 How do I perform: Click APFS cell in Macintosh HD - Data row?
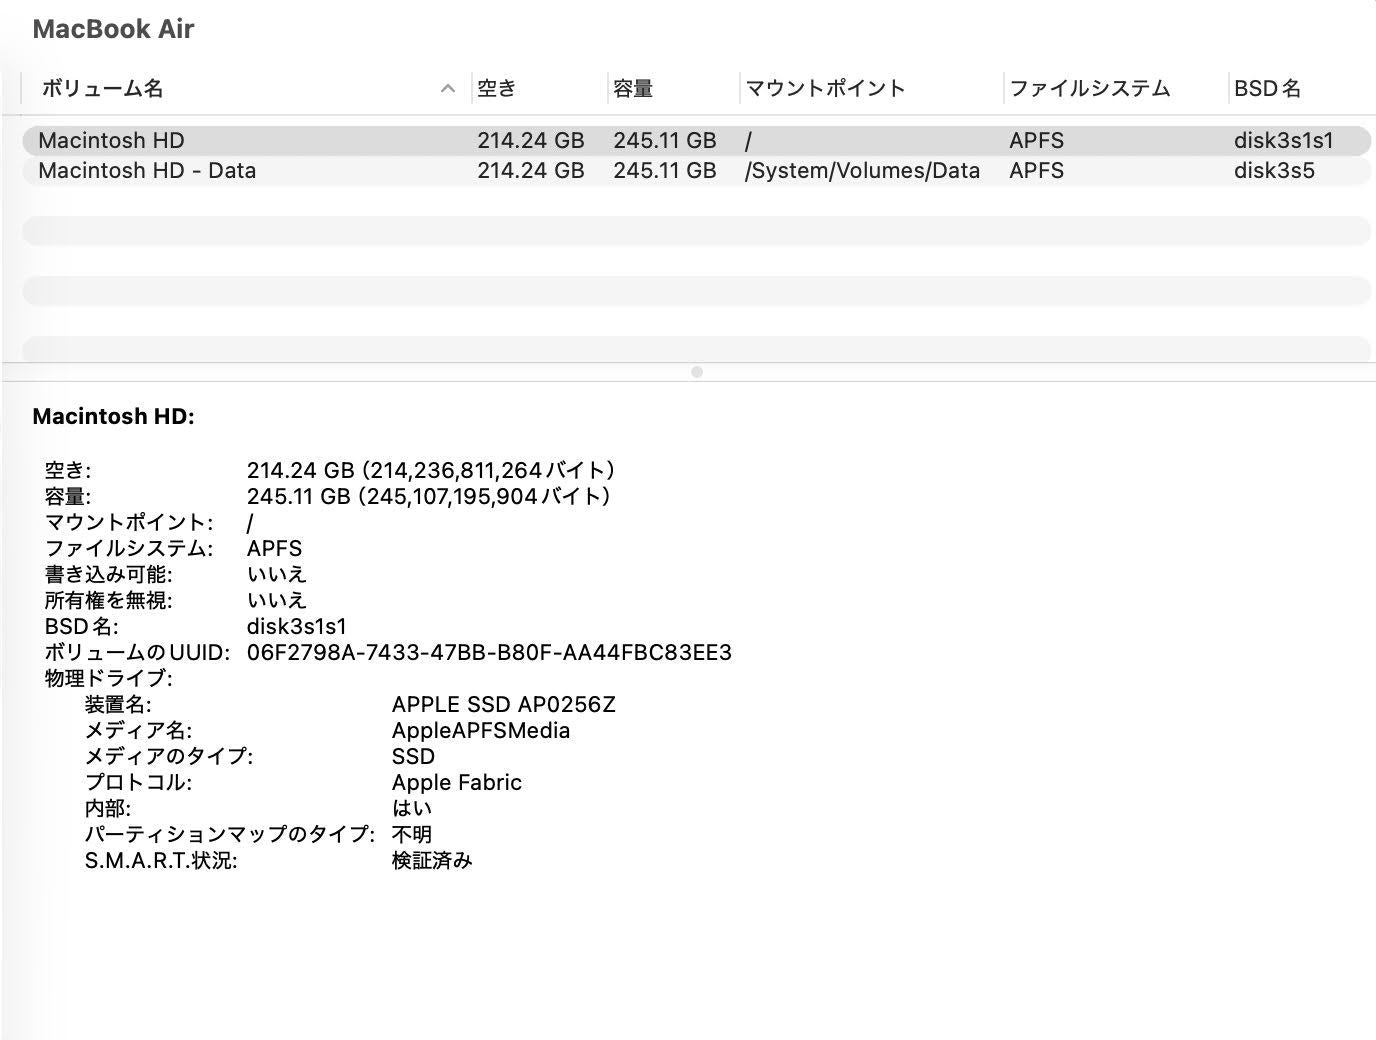coord(1036,171)
